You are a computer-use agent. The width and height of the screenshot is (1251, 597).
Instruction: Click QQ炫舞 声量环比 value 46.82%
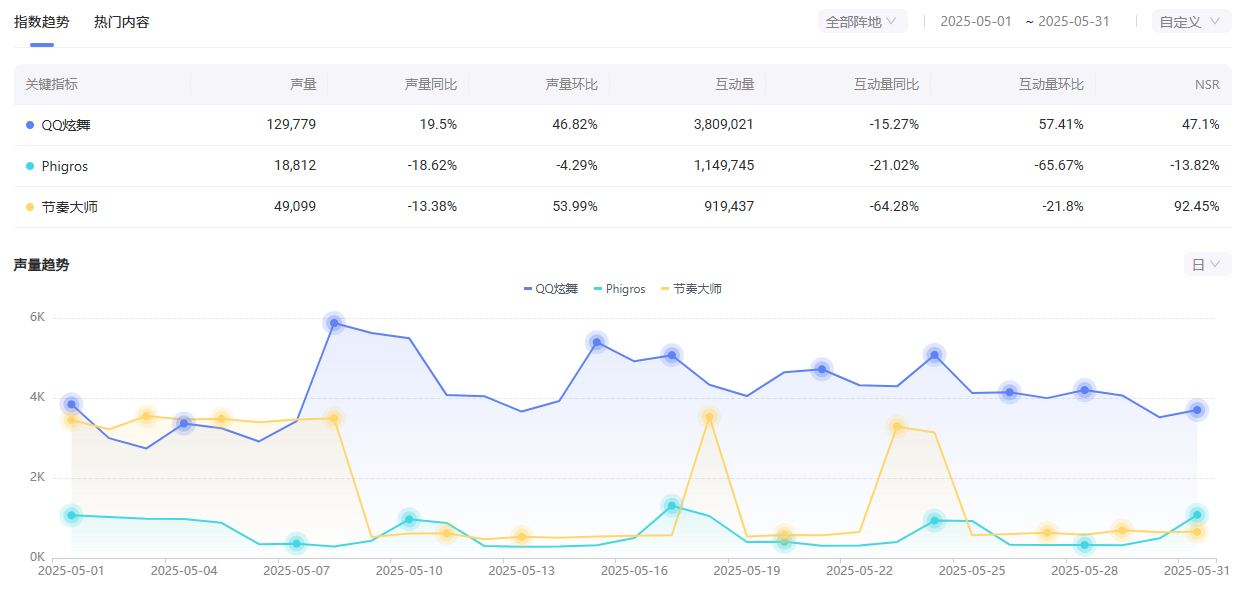(577, 125)
